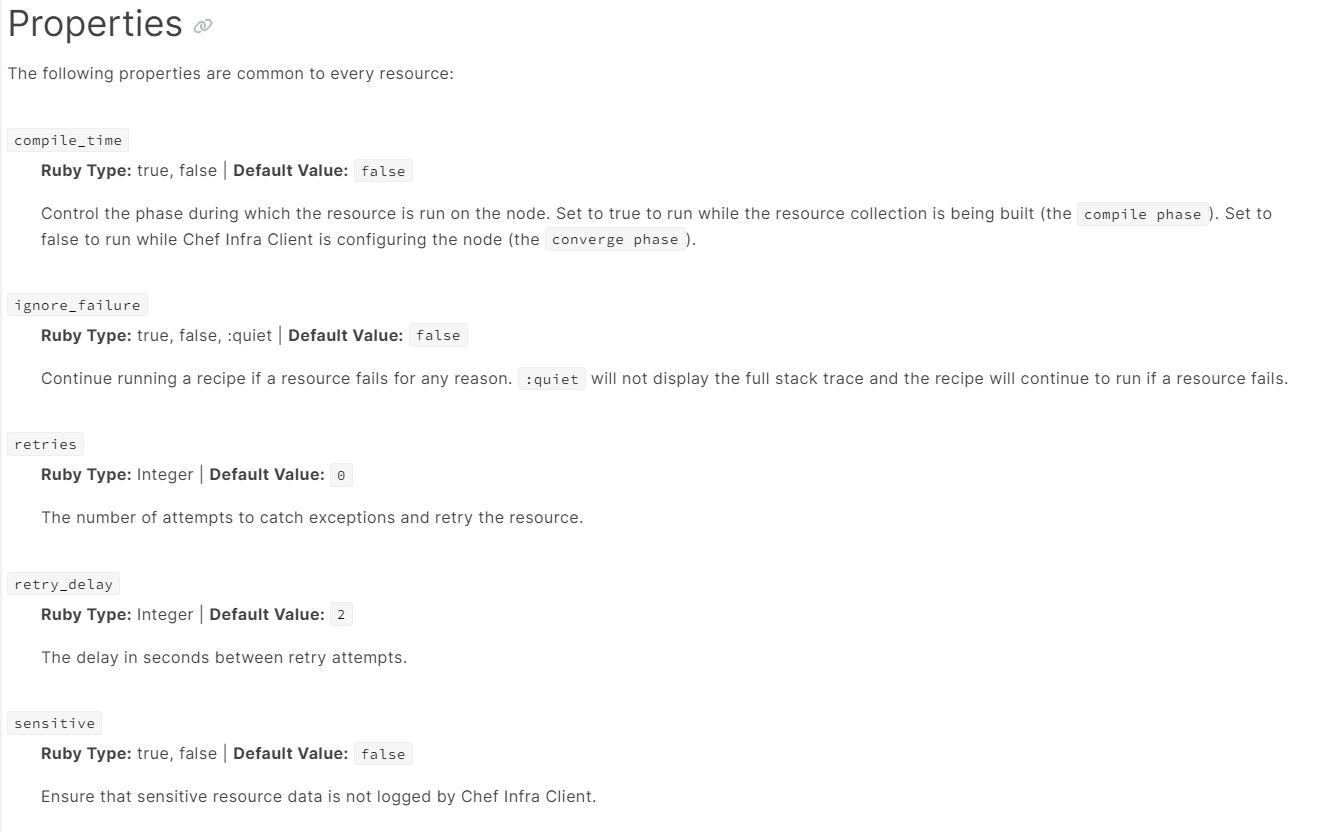The image size is (1333, 832).
Task: Click the false default value under compile_time
Action: click(383, 171)
